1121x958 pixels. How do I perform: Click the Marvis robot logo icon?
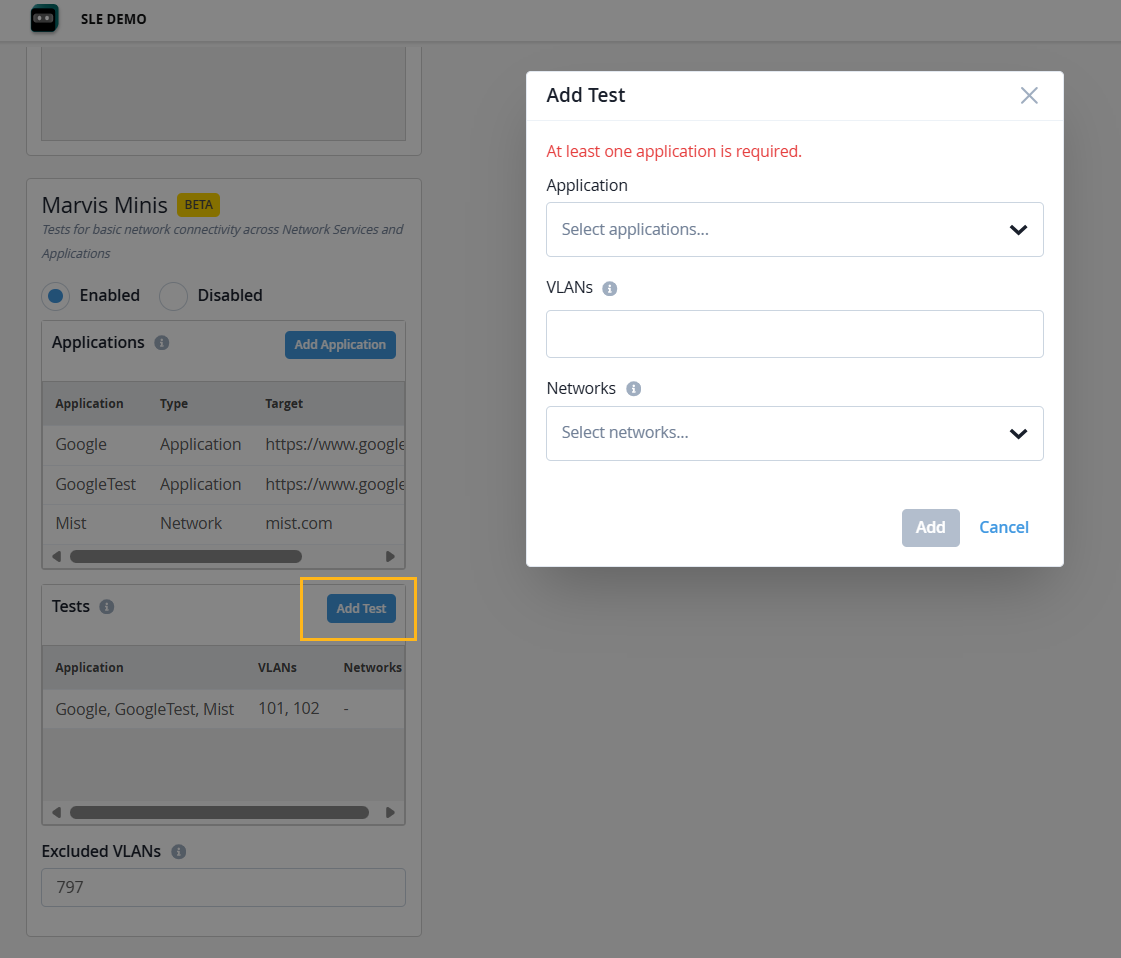pos(44,18)
